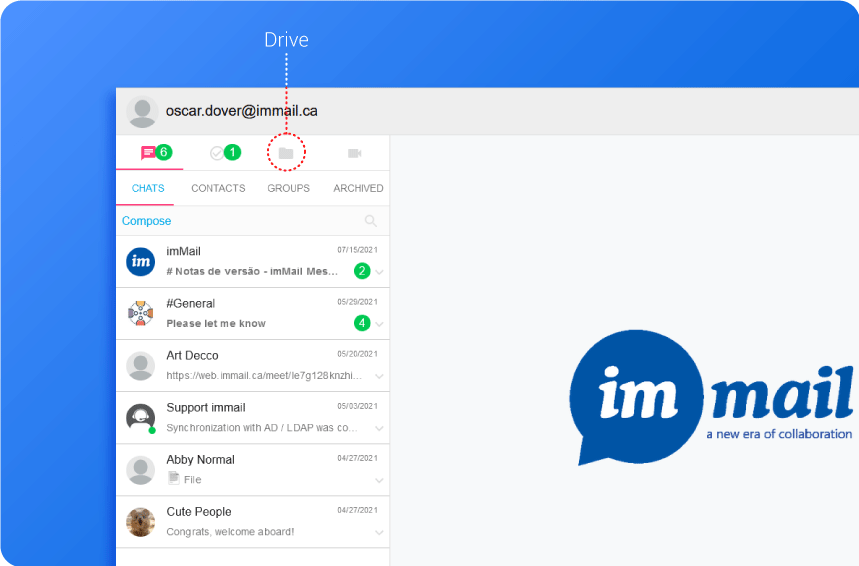859x566 pixels.
Task: Open the Support immail conversation
Action: [x=253, y=418]
